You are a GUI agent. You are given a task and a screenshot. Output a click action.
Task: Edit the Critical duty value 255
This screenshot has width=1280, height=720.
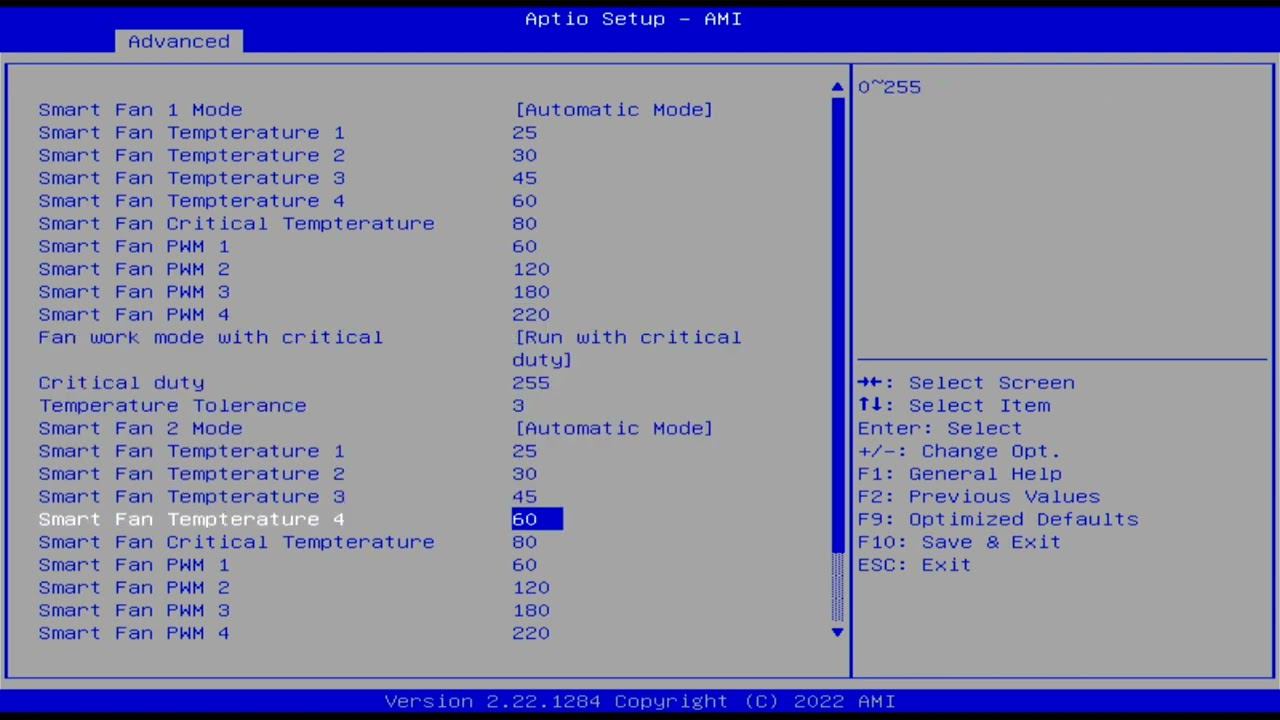point(531,383)
